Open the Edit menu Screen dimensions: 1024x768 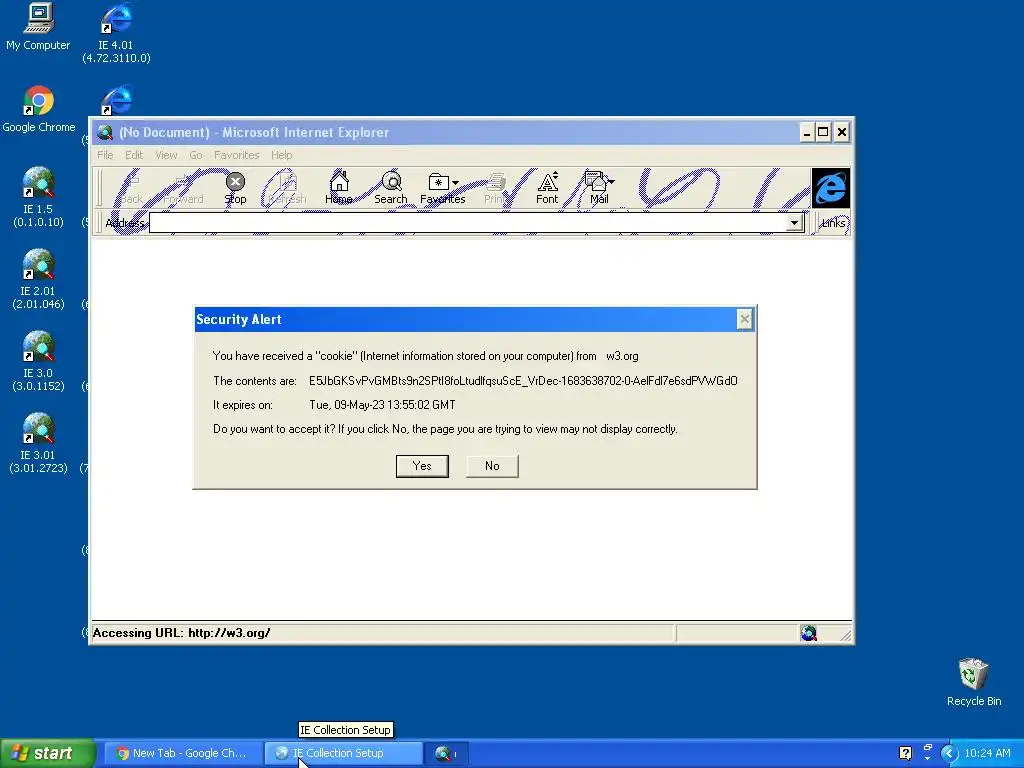[134, 155]
